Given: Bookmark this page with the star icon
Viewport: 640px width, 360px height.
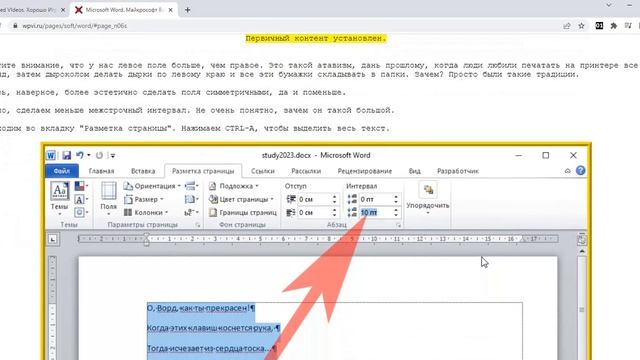Looking at the screenshot, I should click(x=581, y=26).
